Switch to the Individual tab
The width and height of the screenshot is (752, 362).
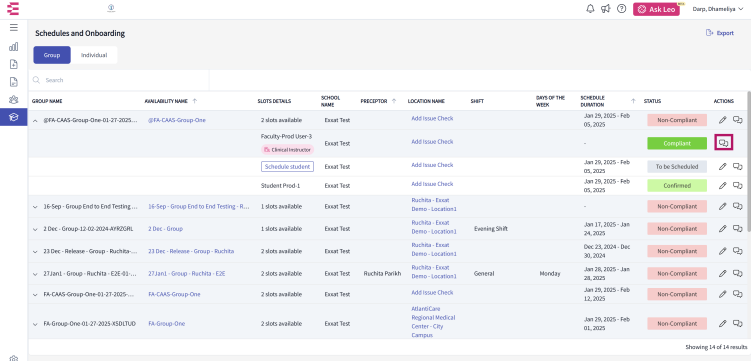[94, 55]
